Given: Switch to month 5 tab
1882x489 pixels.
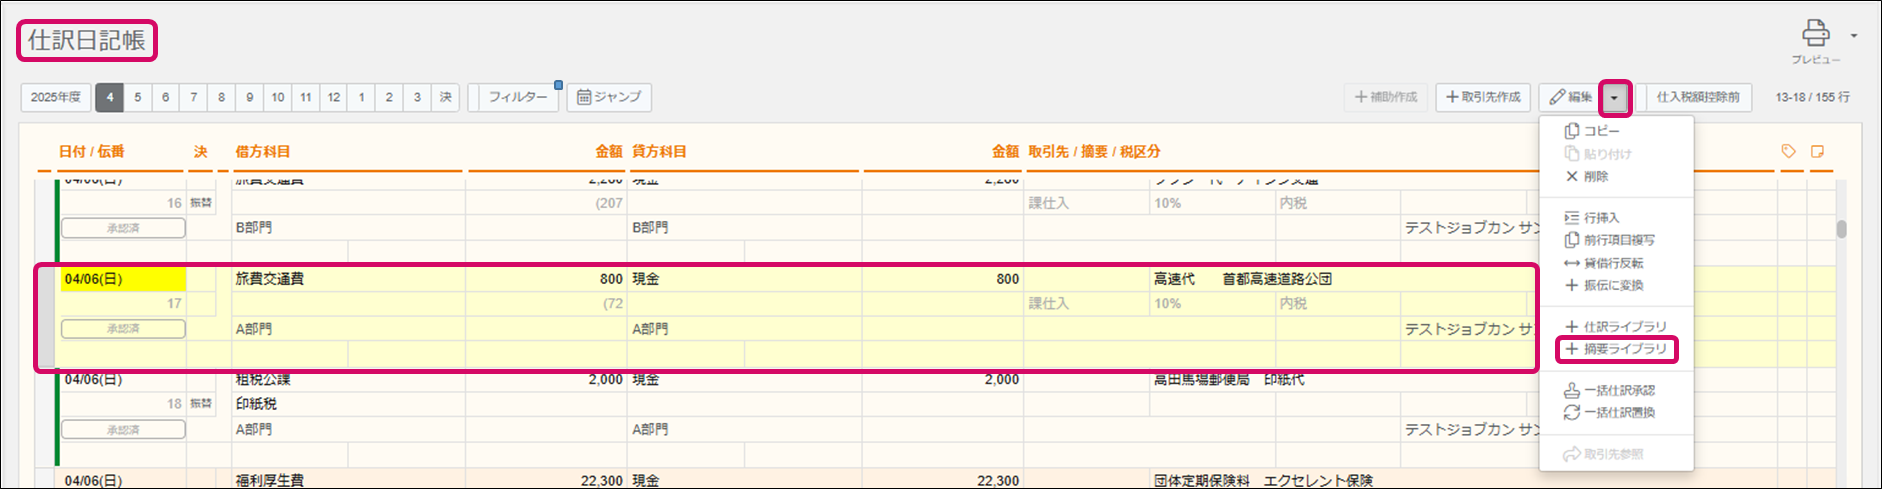Looking at the screenshot, I should tap(138, 97).
